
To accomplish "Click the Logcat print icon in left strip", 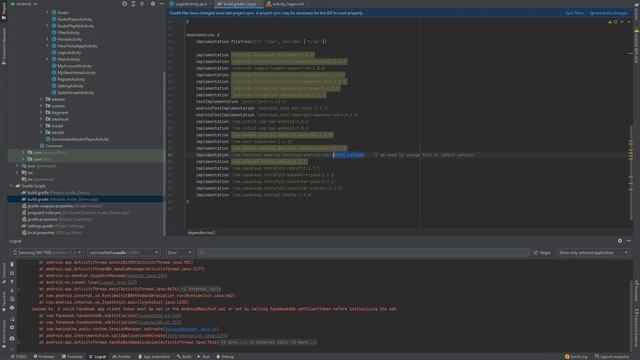I will tap(12, 308).
